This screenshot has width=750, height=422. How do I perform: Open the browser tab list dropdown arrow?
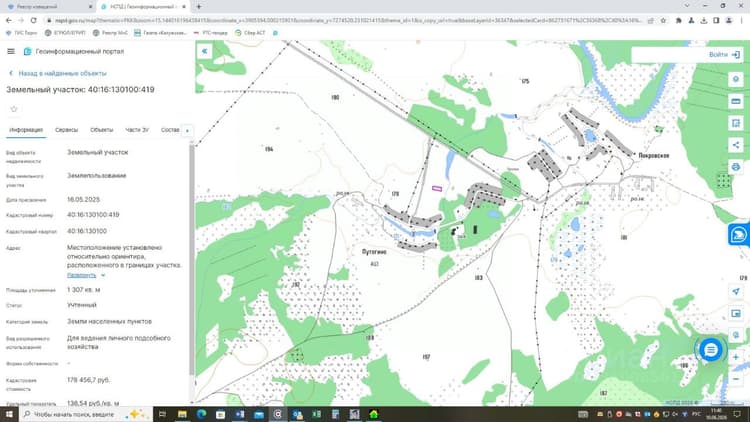pyautogui.click(x=687, y=6)
